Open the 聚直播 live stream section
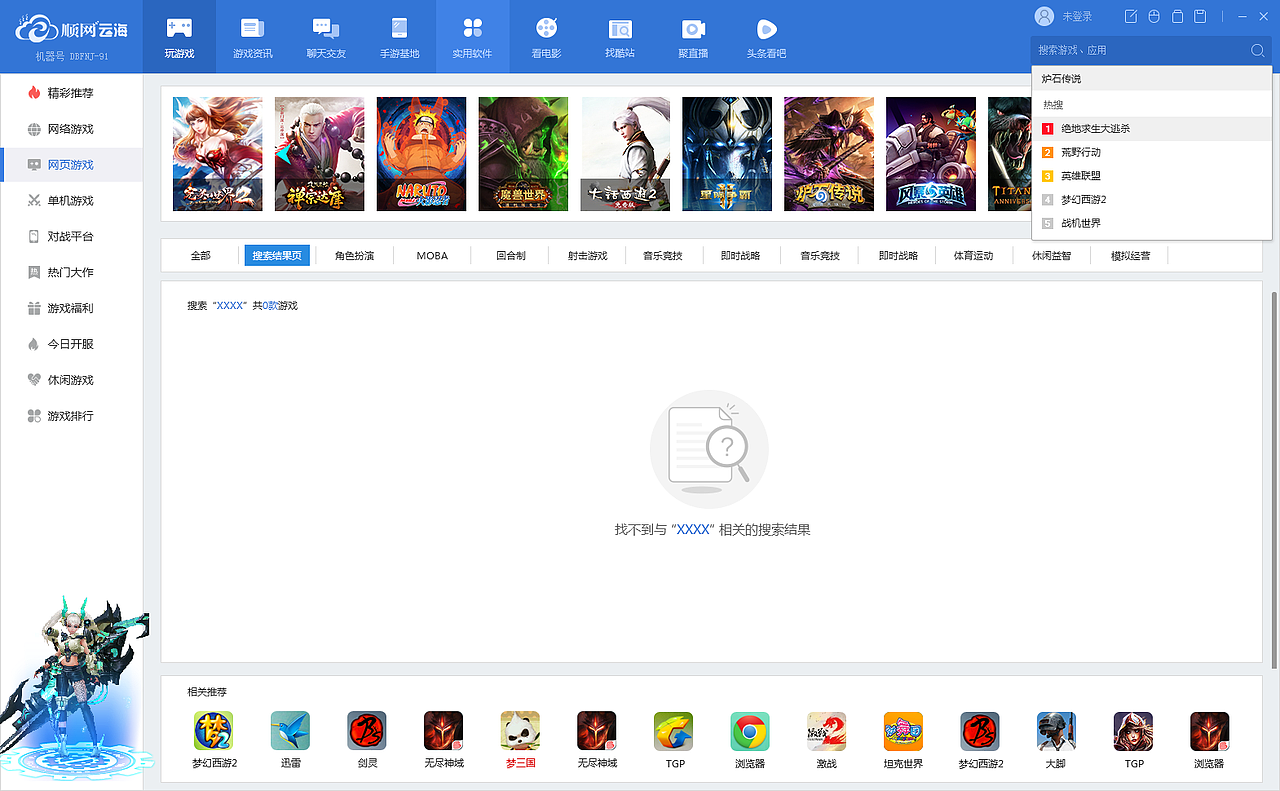 [x=693, y=37]
